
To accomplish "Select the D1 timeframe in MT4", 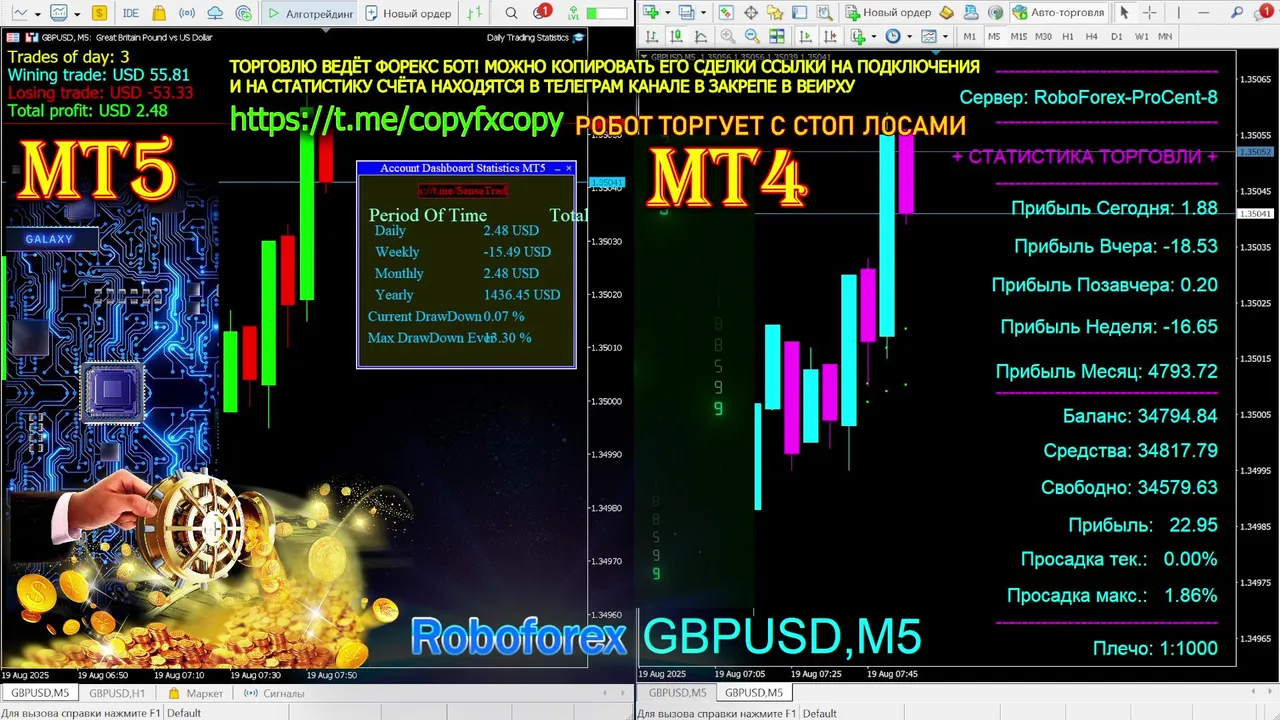I will pyautogui.click(x=1117, y=36).
